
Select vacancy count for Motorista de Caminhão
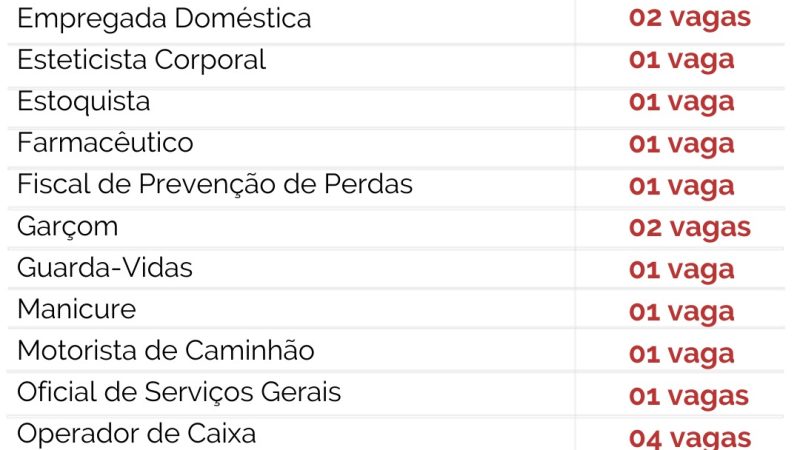coord(681,353)
